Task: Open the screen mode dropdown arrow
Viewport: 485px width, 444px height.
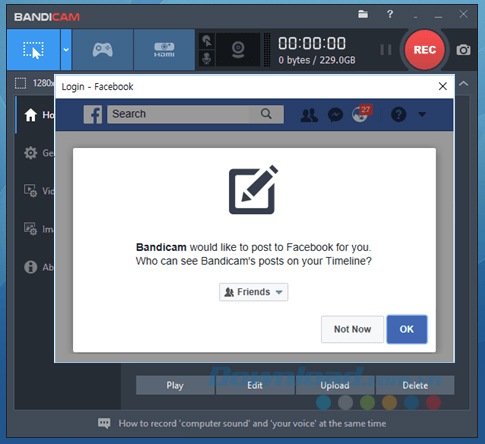Action: tap(66, 50)
